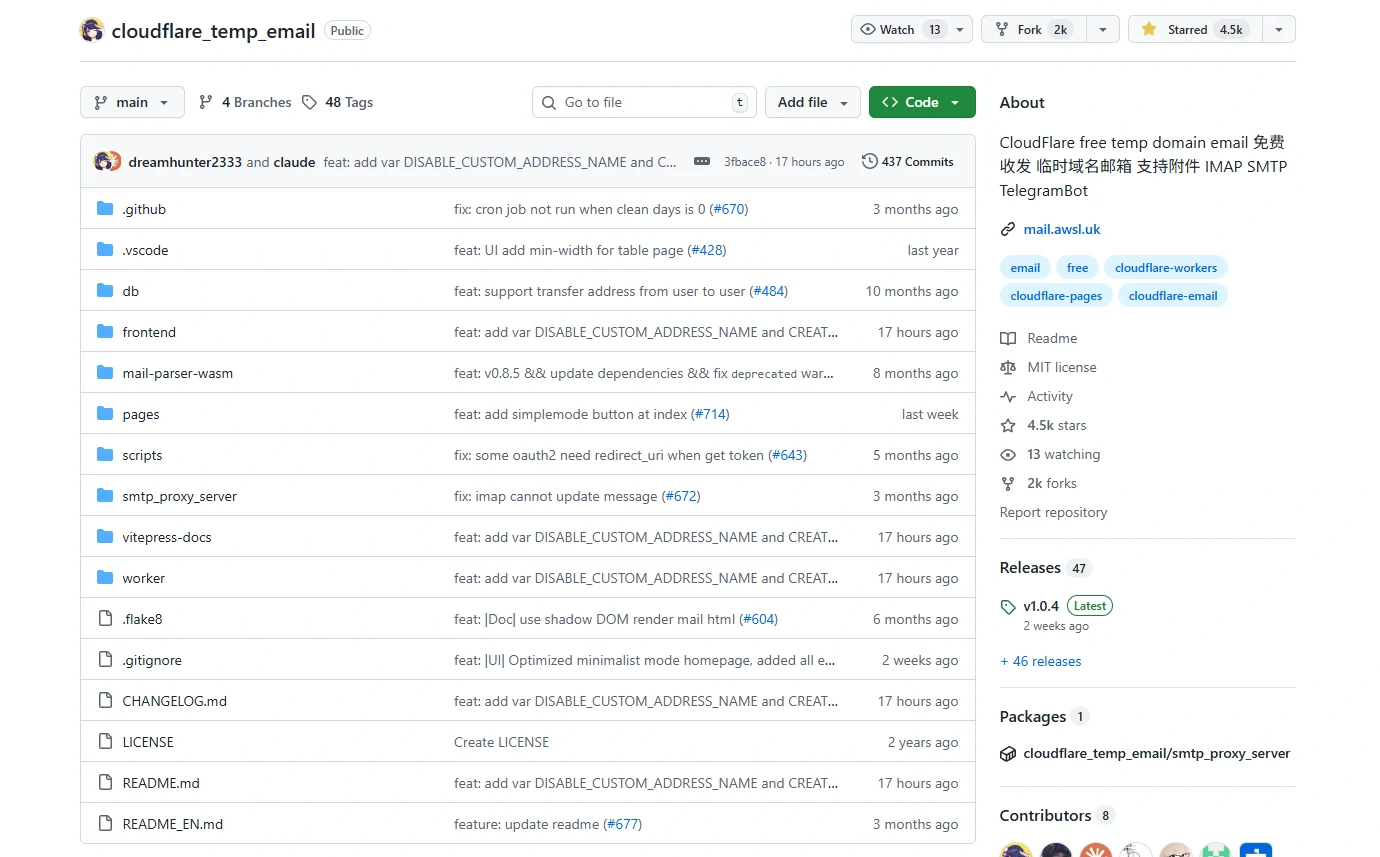Open the 48 Tags list
This screenshot has width=1380, height=857.
point(337,102)
